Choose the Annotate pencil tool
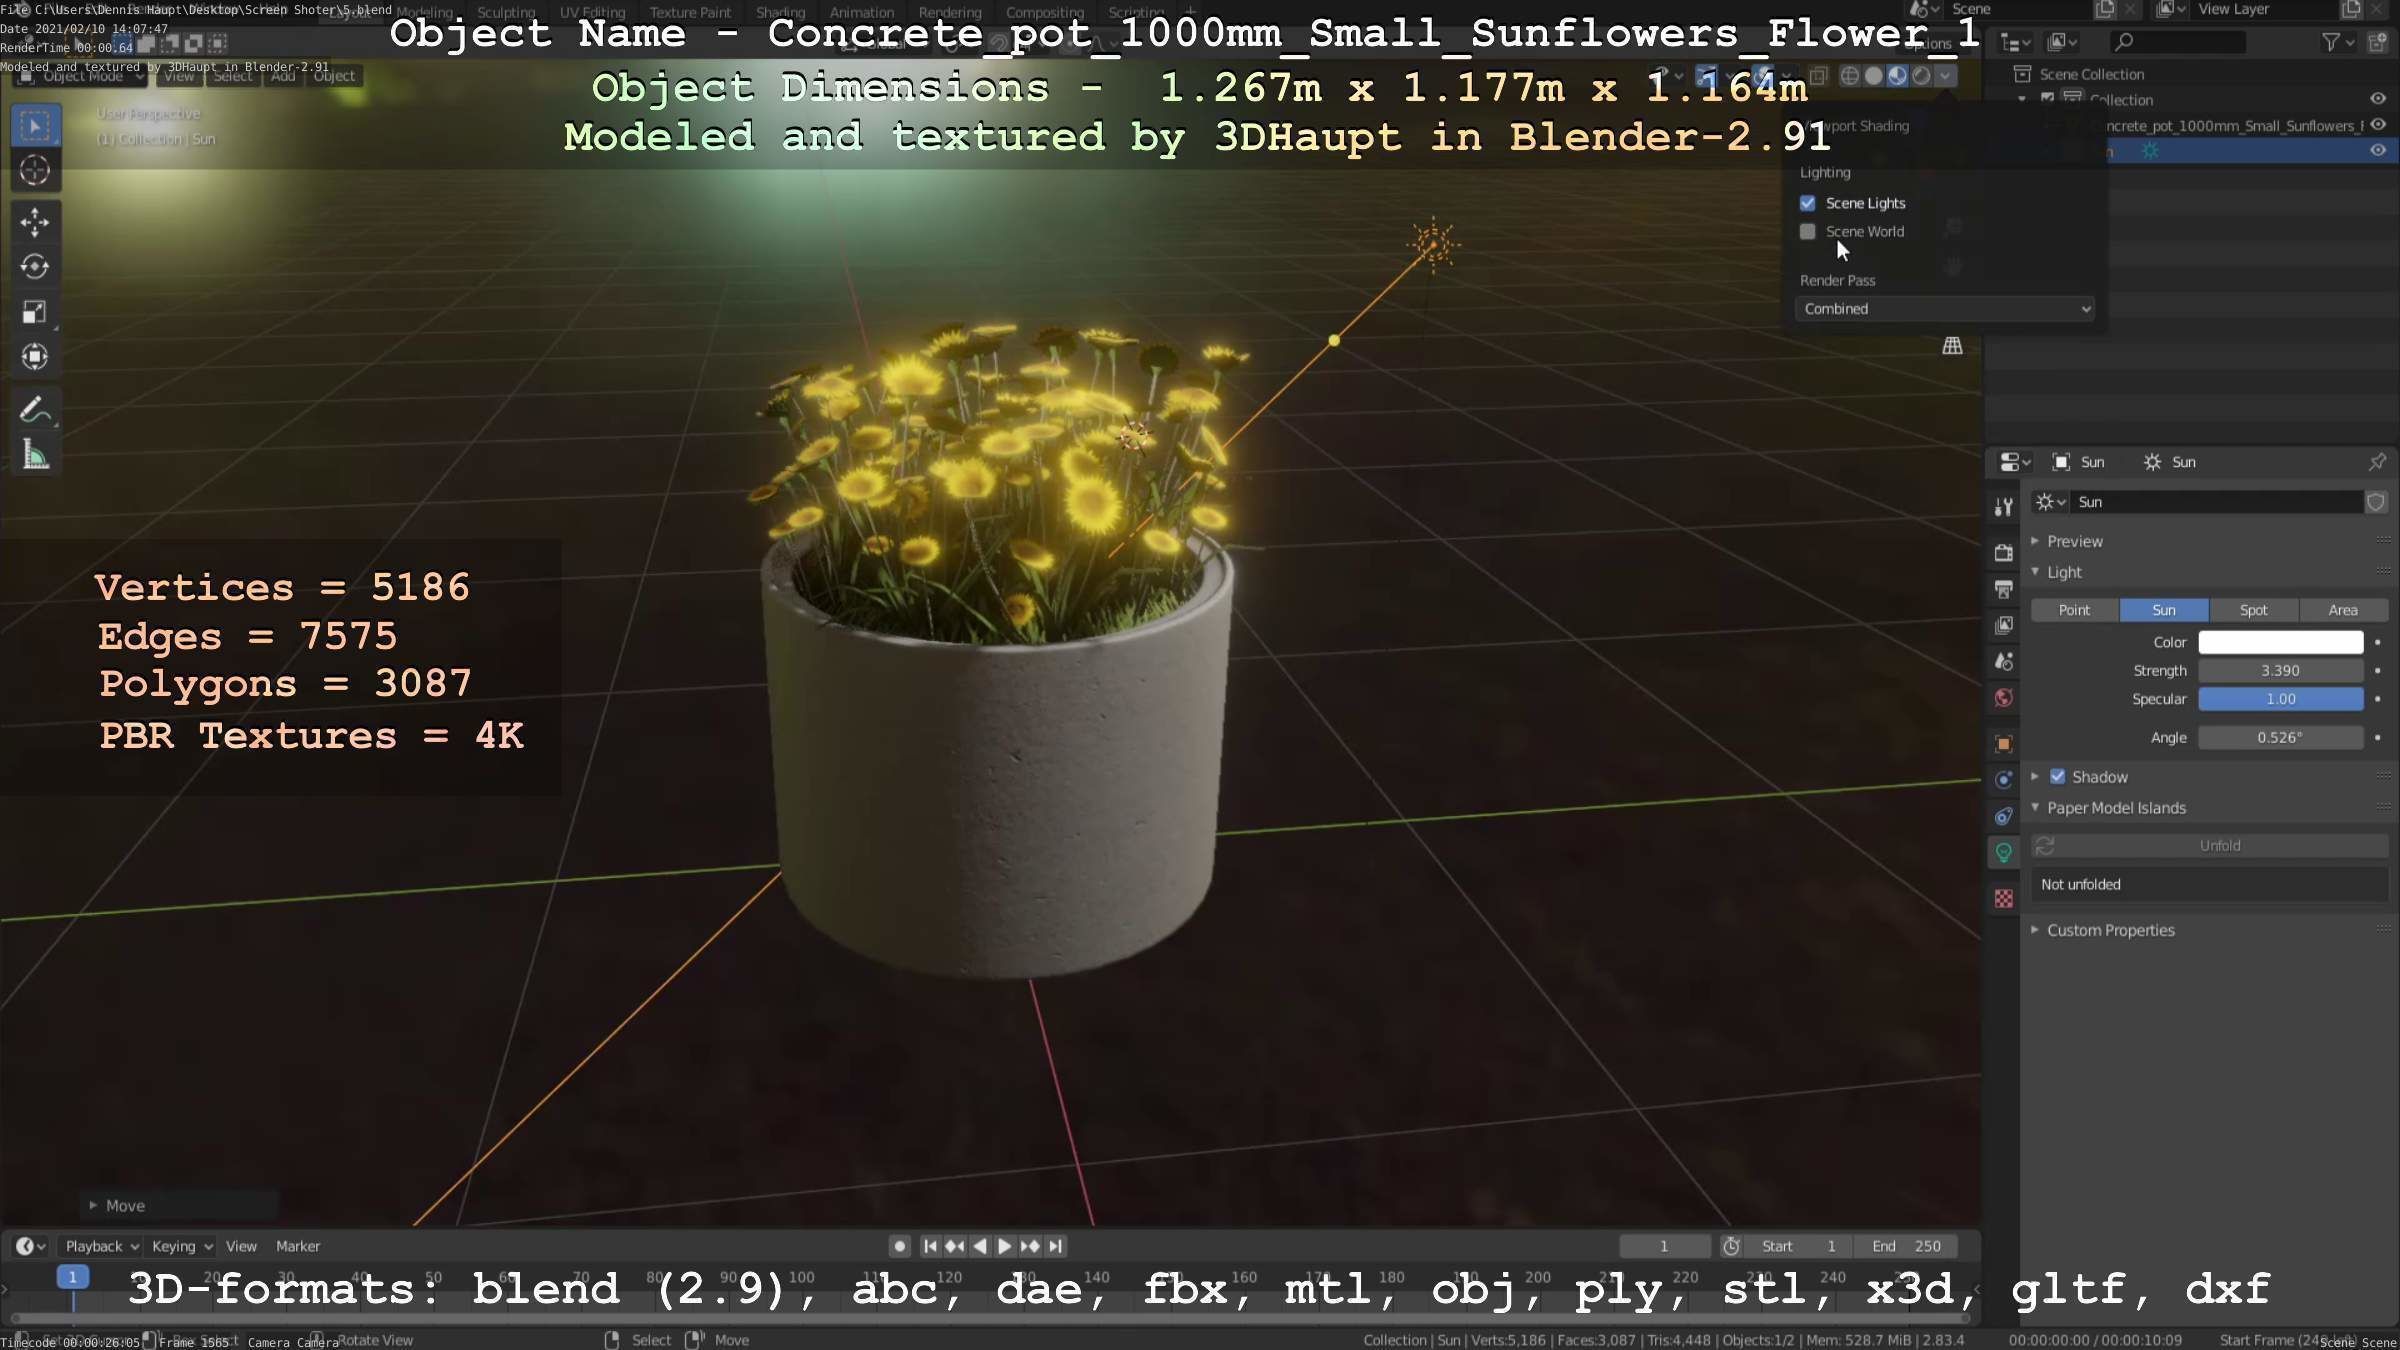Image resolution: width=2400 pixels, height=1350 pixels. coord(35,409)
